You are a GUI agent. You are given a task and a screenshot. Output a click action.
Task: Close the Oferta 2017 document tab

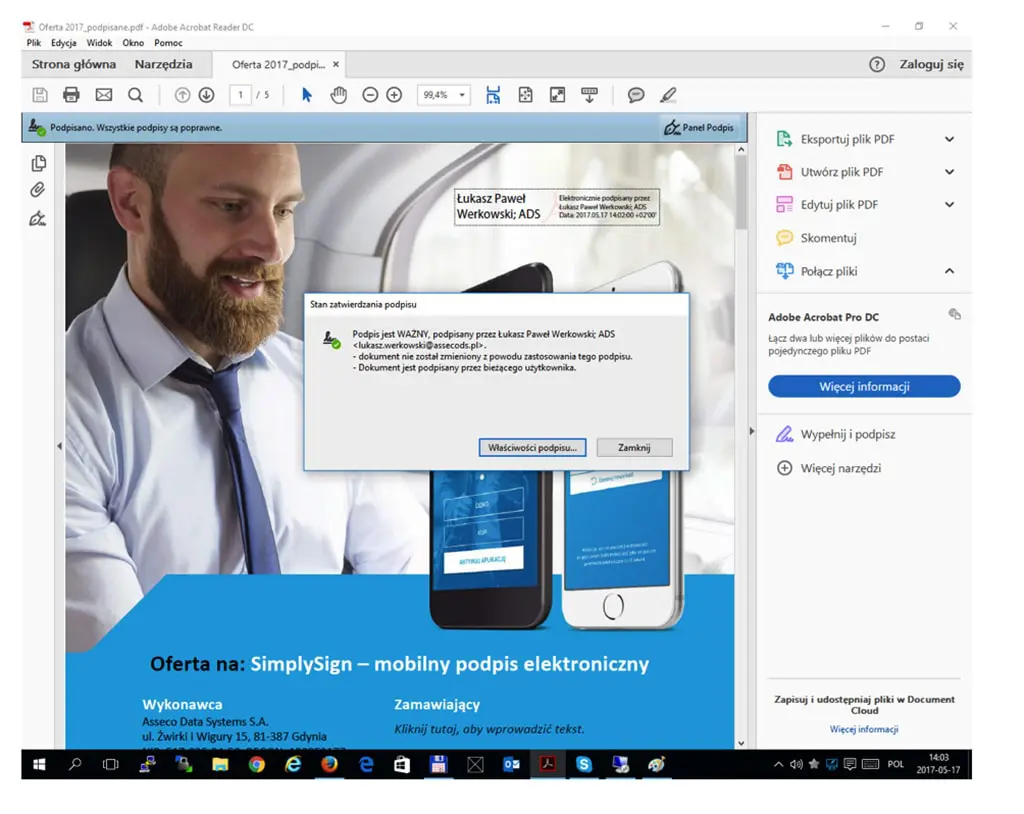pos(336,64)
